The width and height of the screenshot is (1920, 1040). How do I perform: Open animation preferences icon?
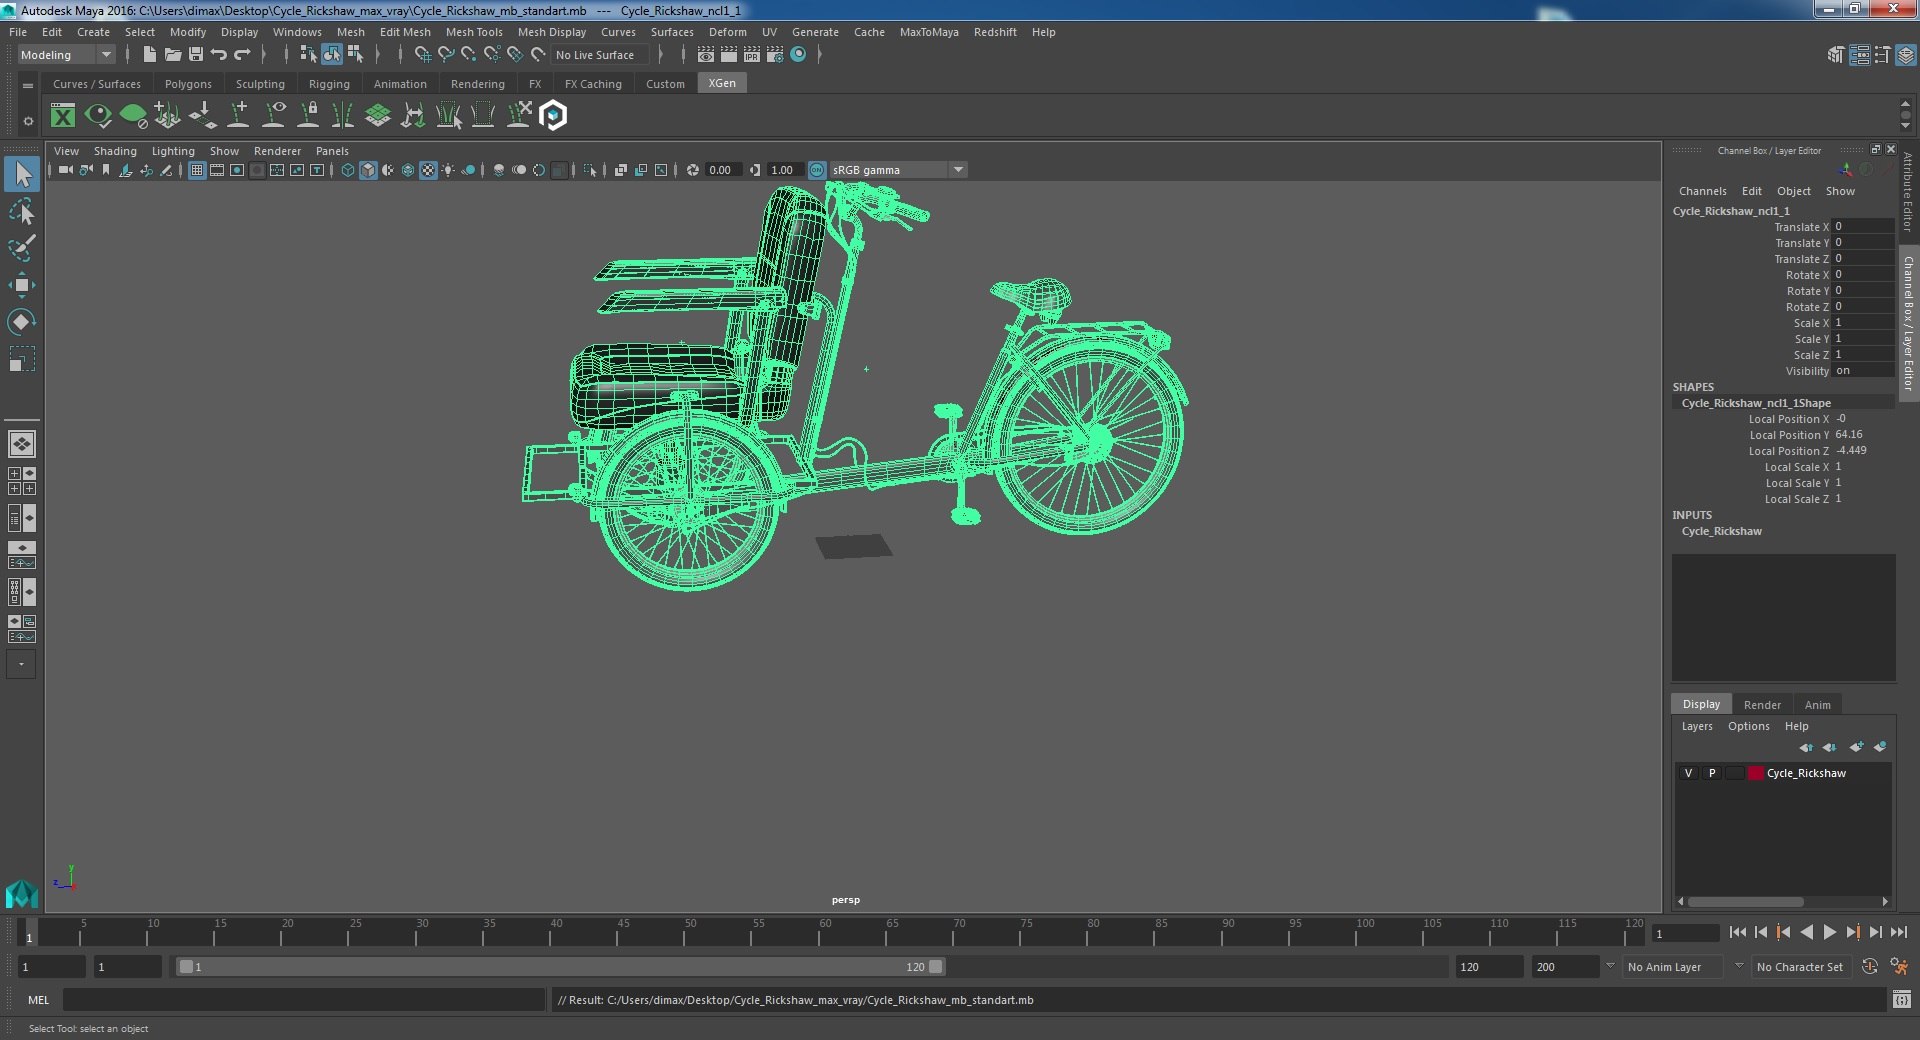click(1899, 967)
